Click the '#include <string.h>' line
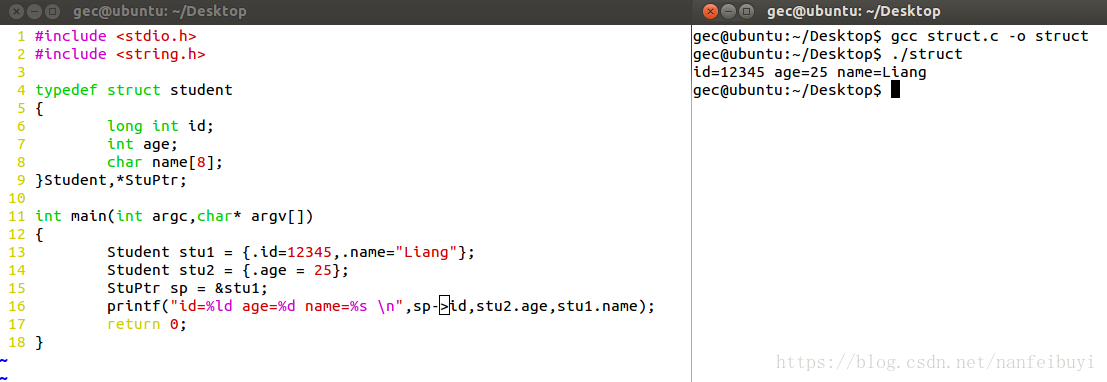The height and width of the screenshot is (382, 1107). [120, 54]
